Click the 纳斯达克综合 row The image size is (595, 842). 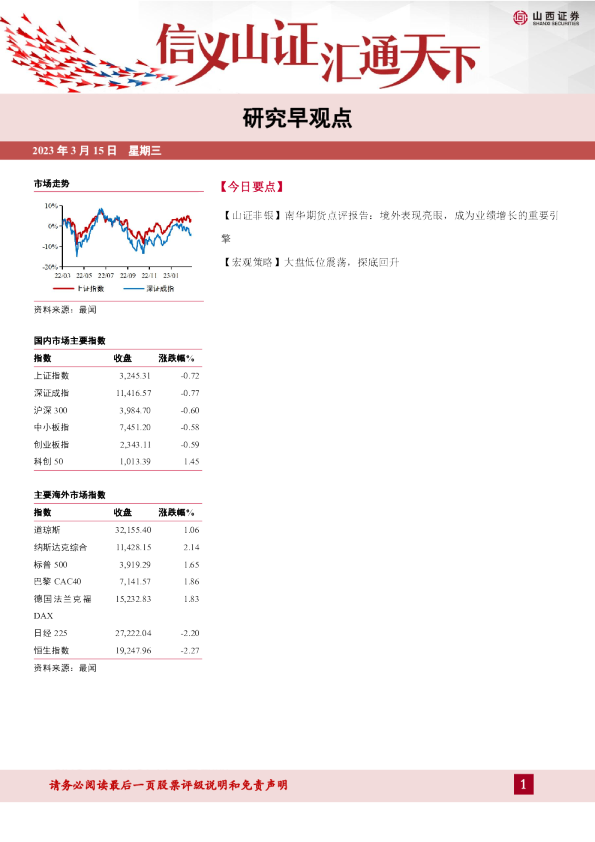point(117,547)
